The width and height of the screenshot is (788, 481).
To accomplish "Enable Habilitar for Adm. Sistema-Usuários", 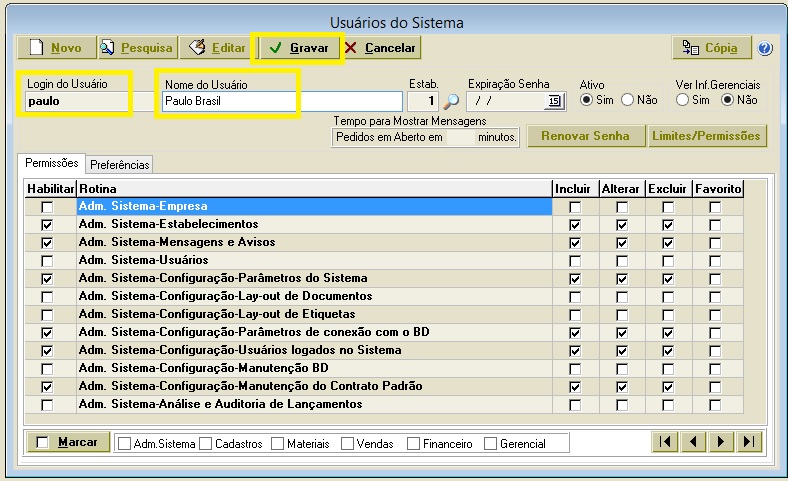I will point(47,261).
